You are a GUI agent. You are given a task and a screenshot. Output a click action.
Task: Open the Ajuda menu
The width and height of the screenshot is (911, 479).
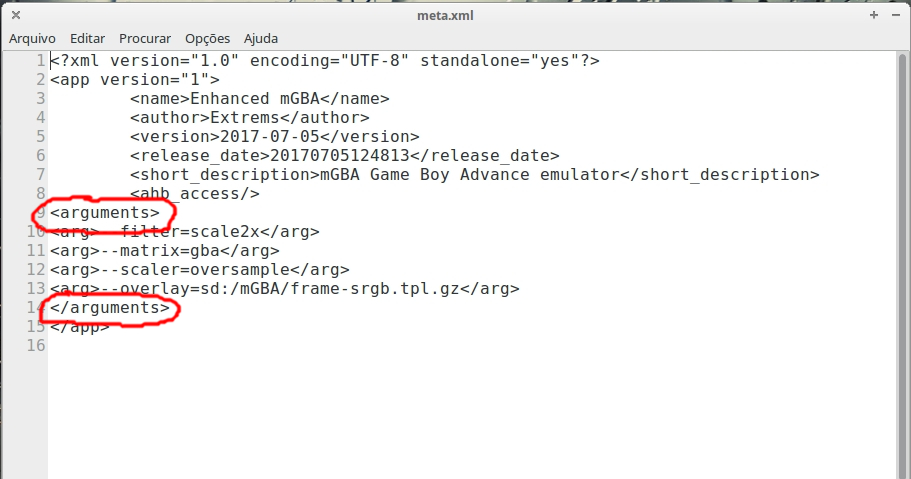tap(261, 38)
